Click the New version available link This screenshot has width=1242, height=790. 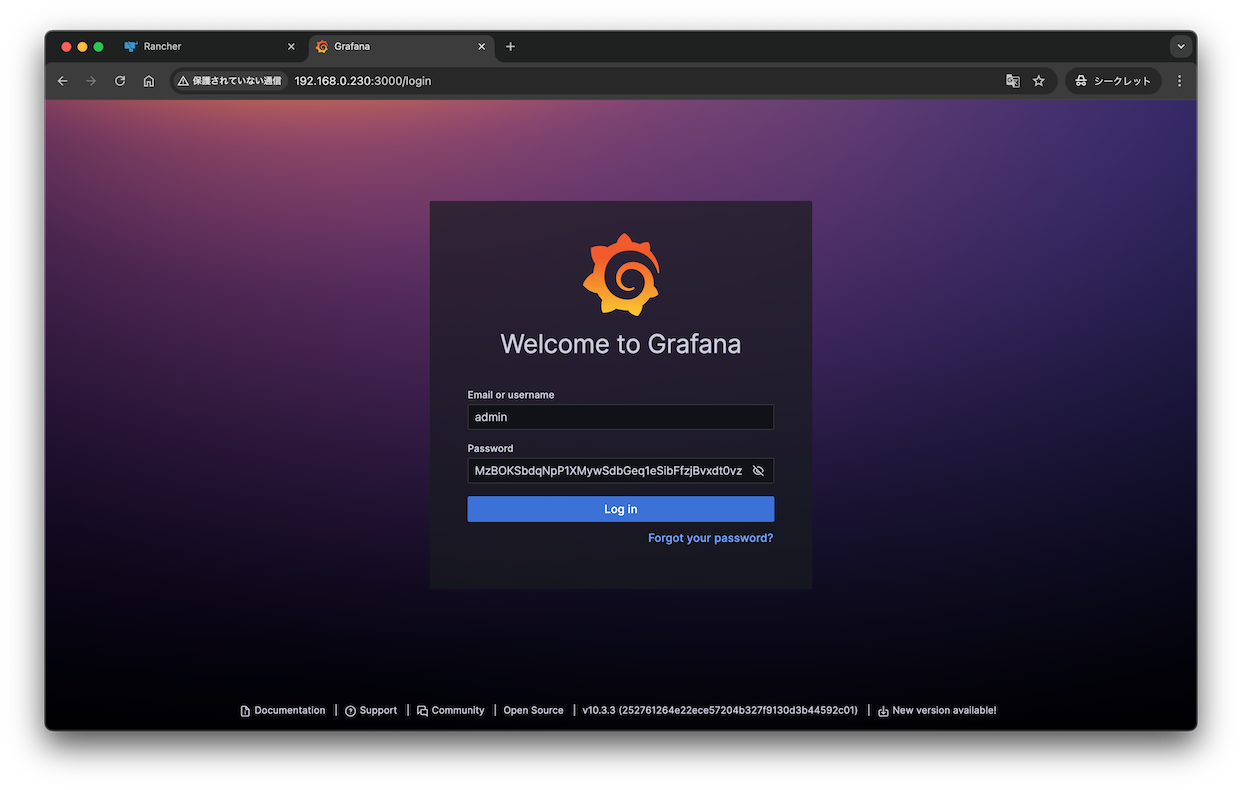tap(937, 711)
